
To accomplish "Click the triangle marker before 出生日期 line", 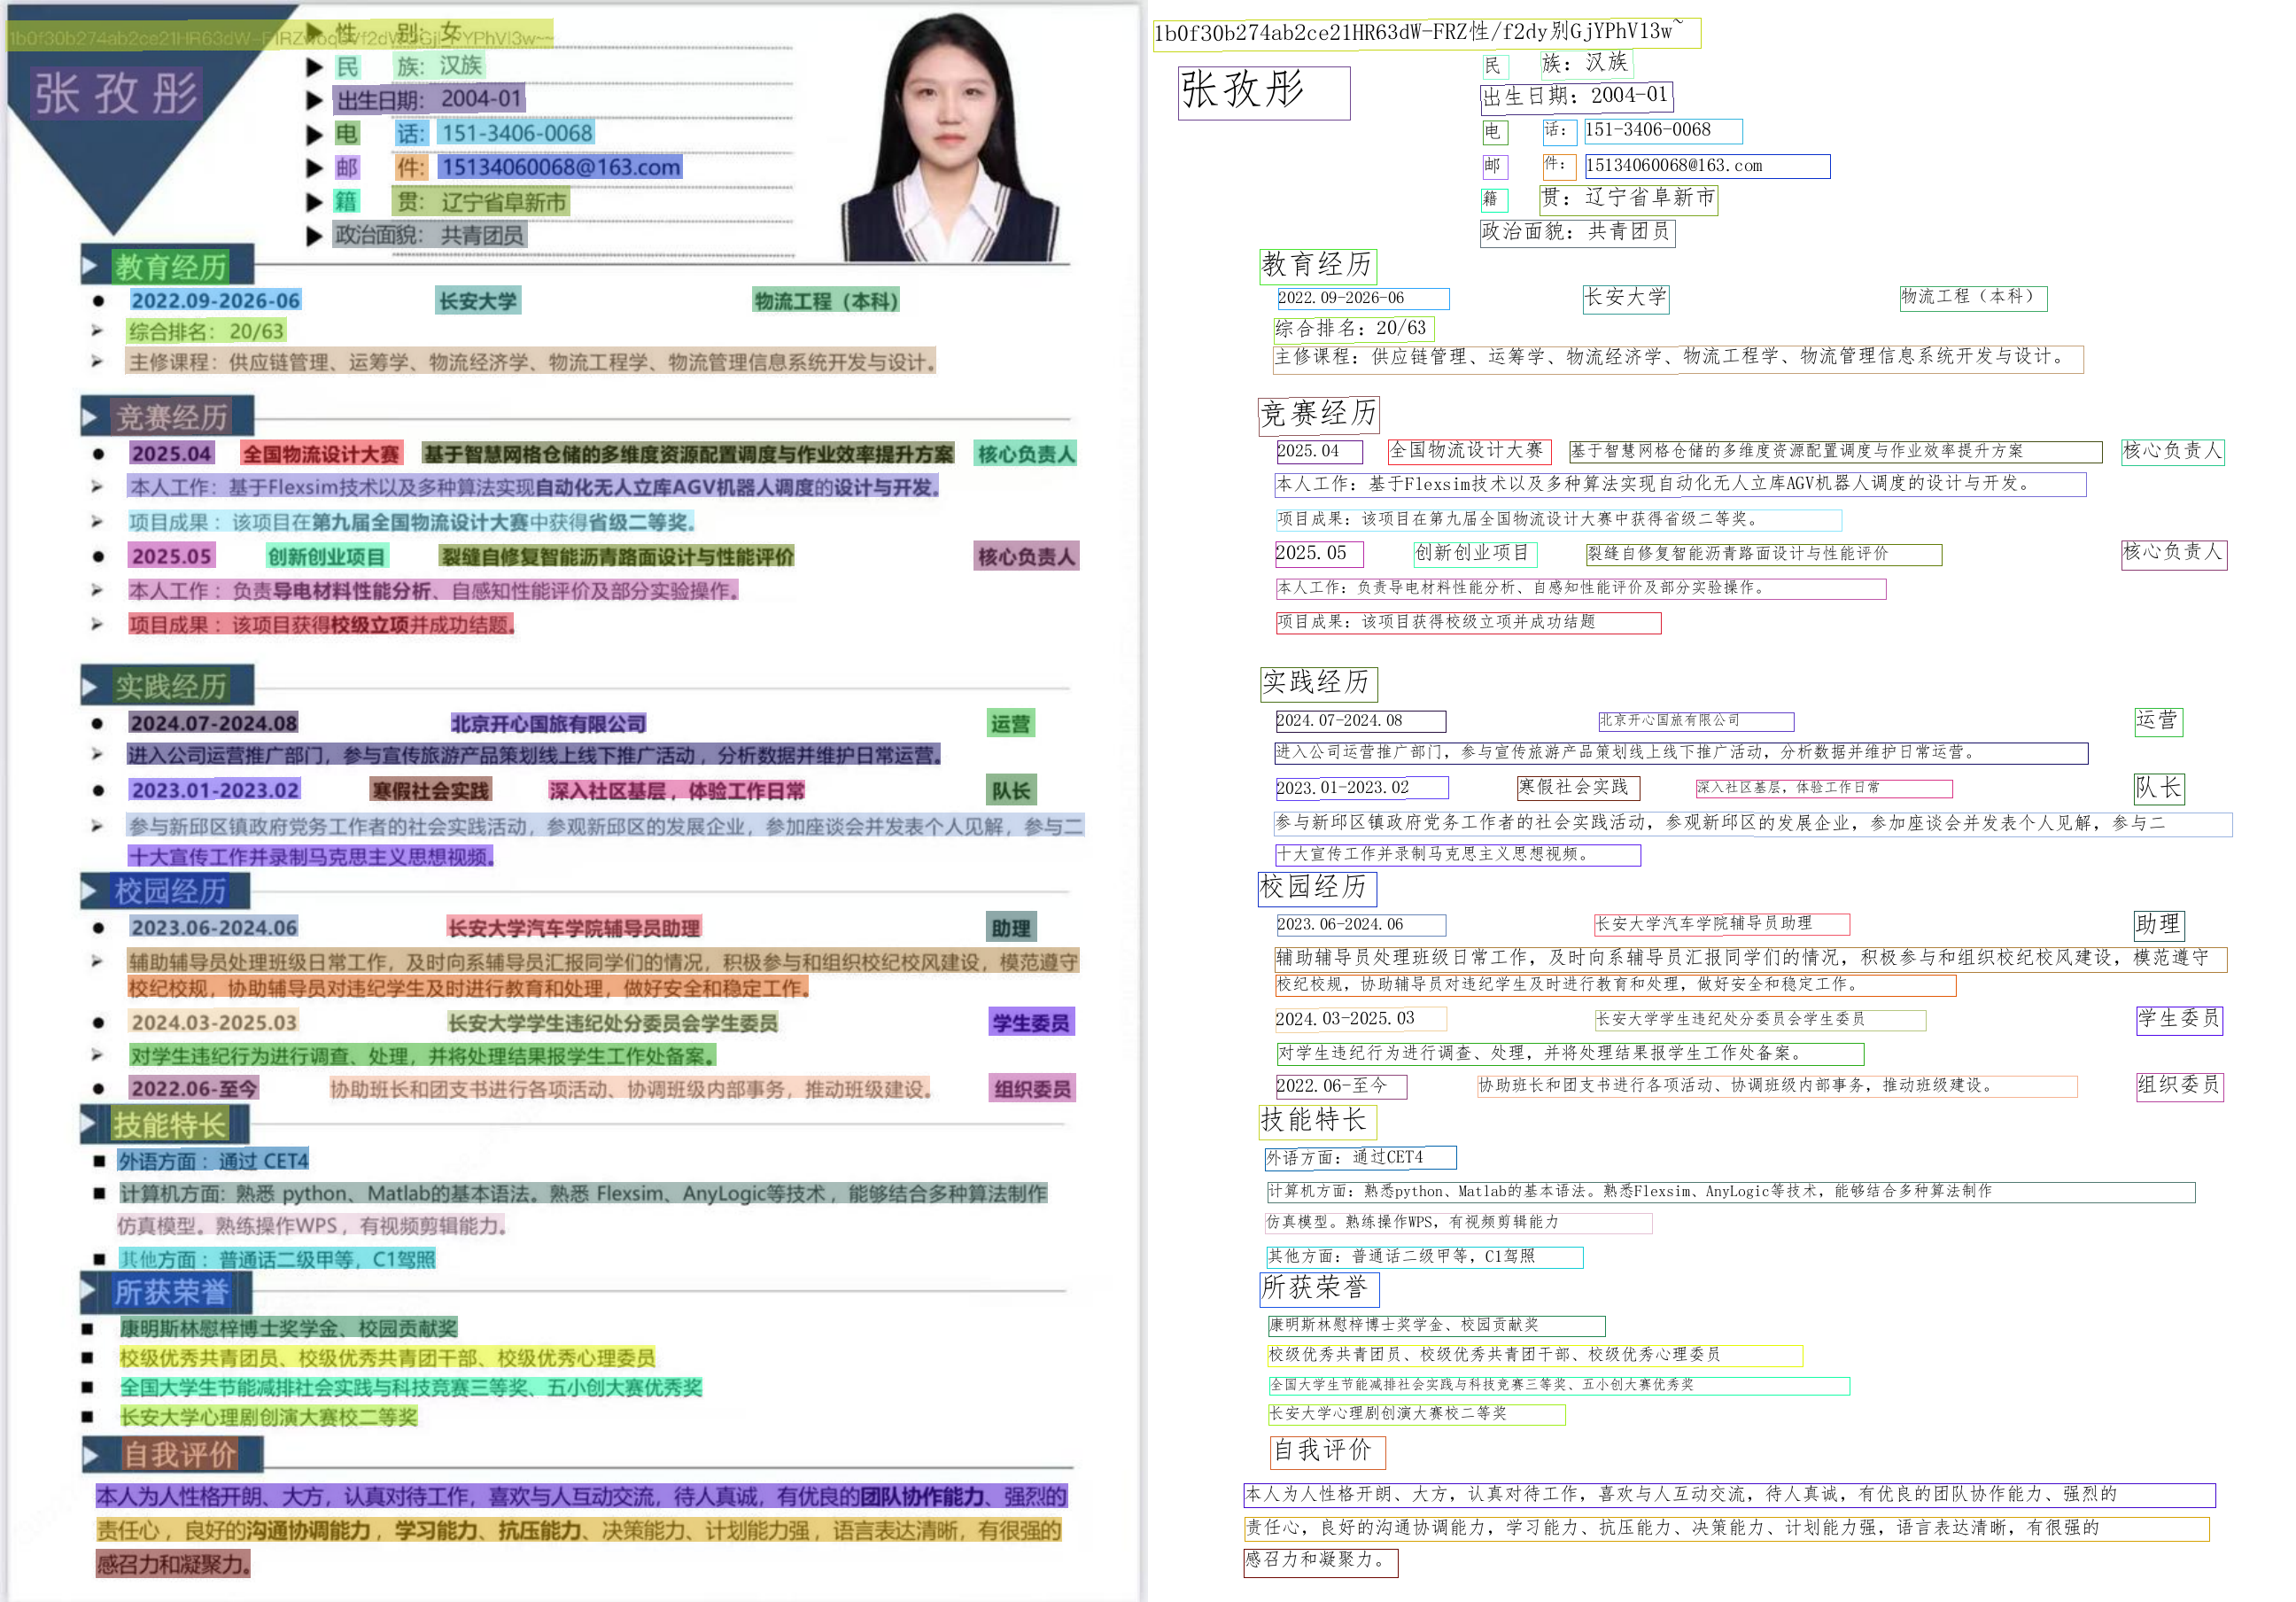I will (314, 100).
